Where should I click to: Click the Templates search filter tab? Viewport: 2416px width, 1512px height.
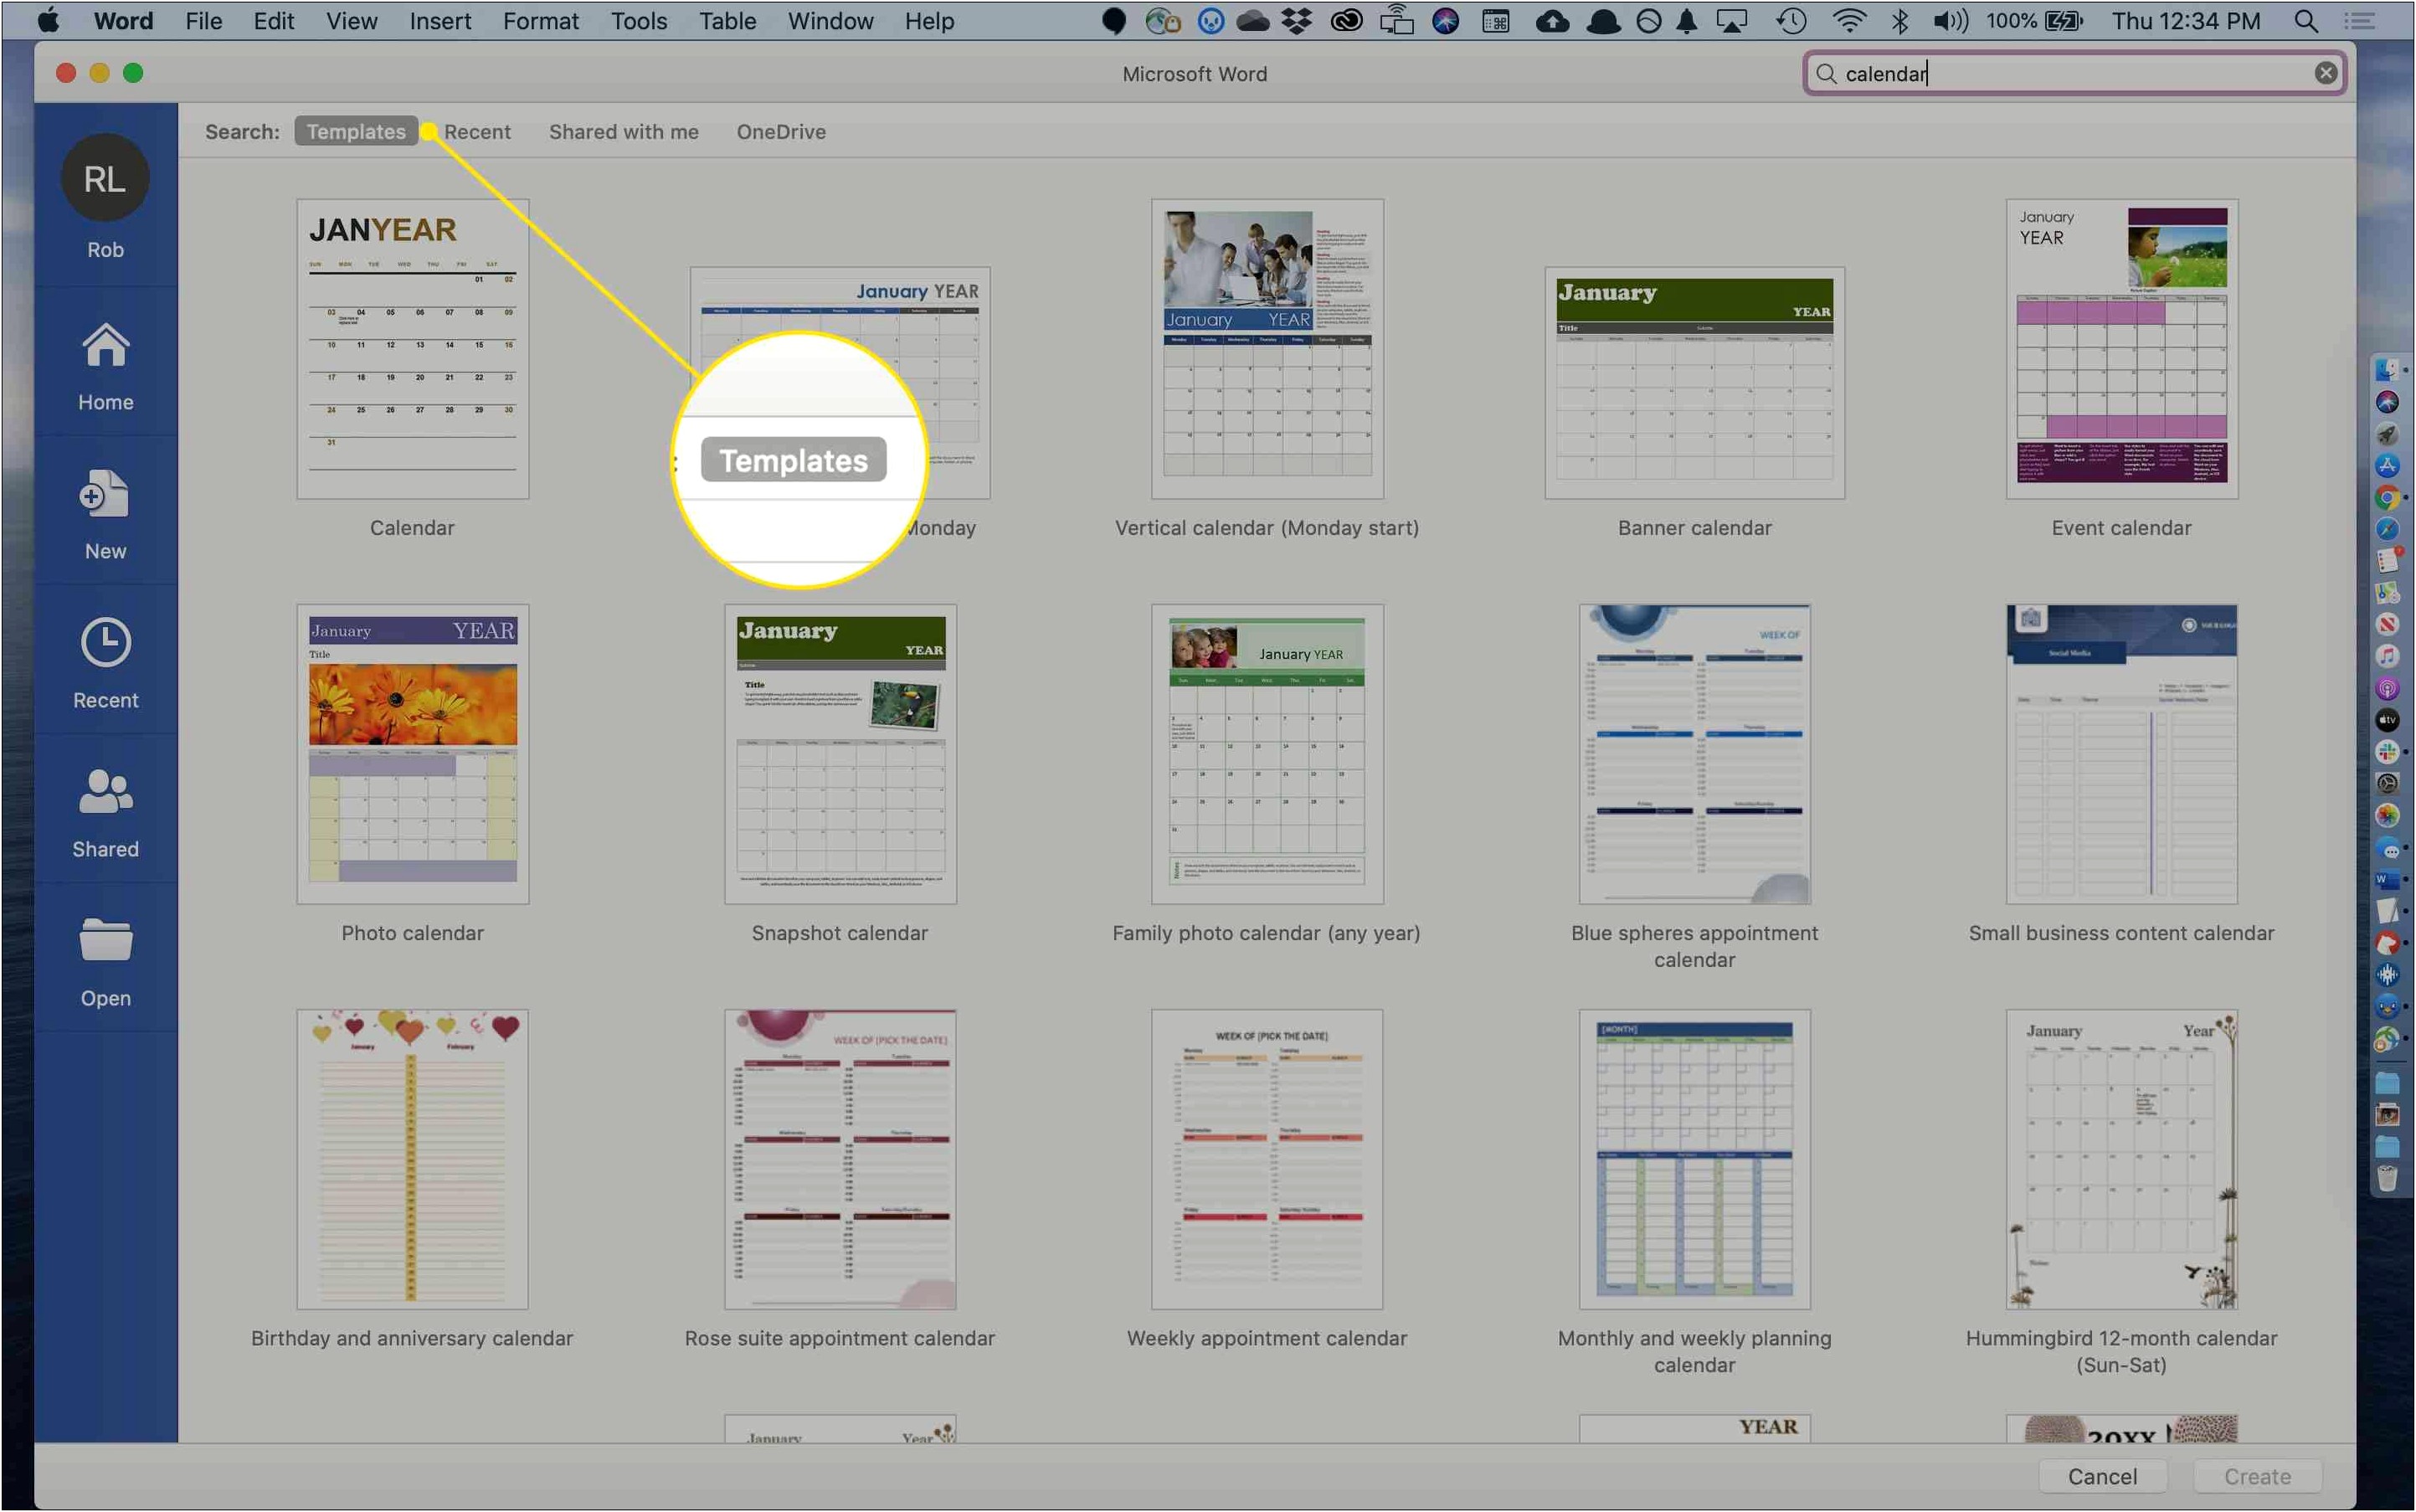coord(355,131)
